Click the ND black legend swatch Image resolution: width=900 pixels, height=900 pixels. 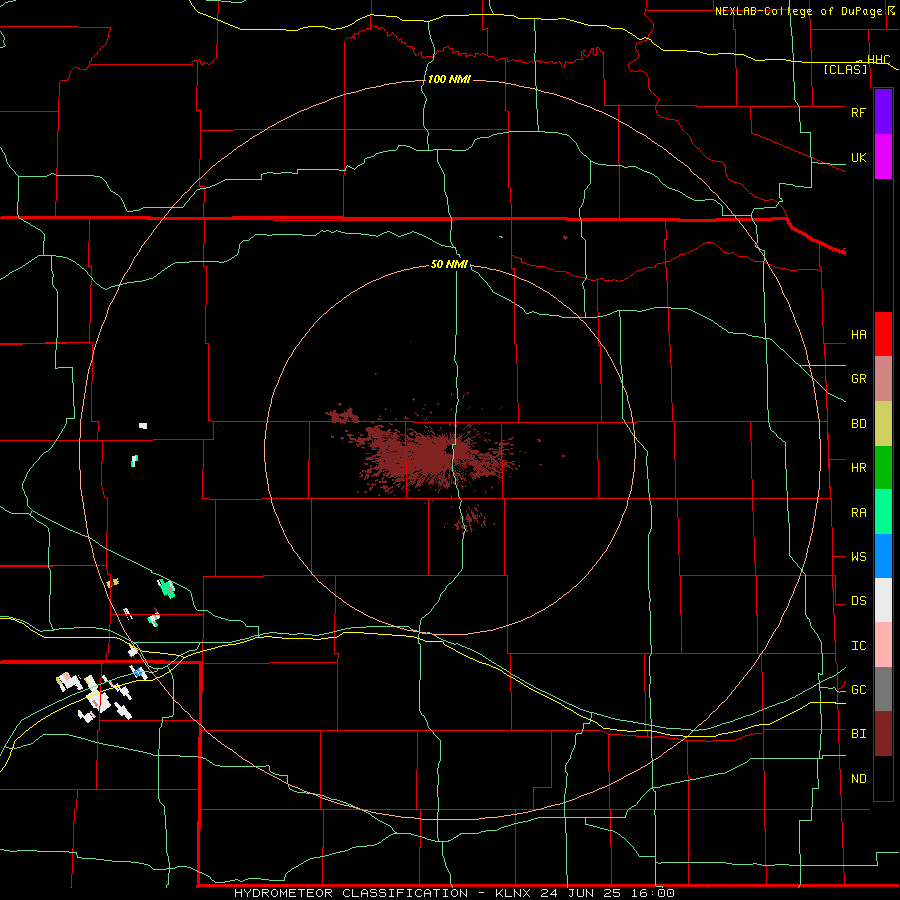pyautogui.click(x=883, y=778)
